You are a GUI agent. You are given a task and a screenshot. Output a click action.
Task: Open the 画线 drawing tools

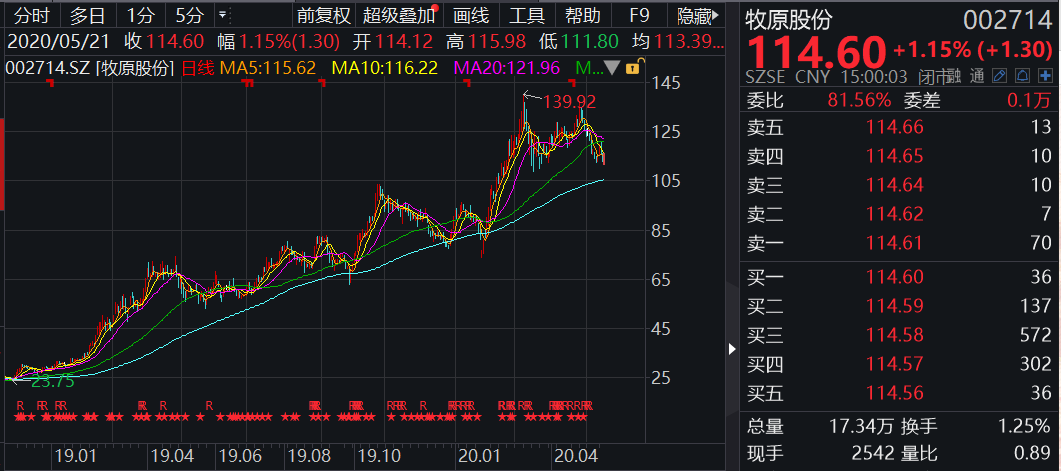click(x=471, y=16)
